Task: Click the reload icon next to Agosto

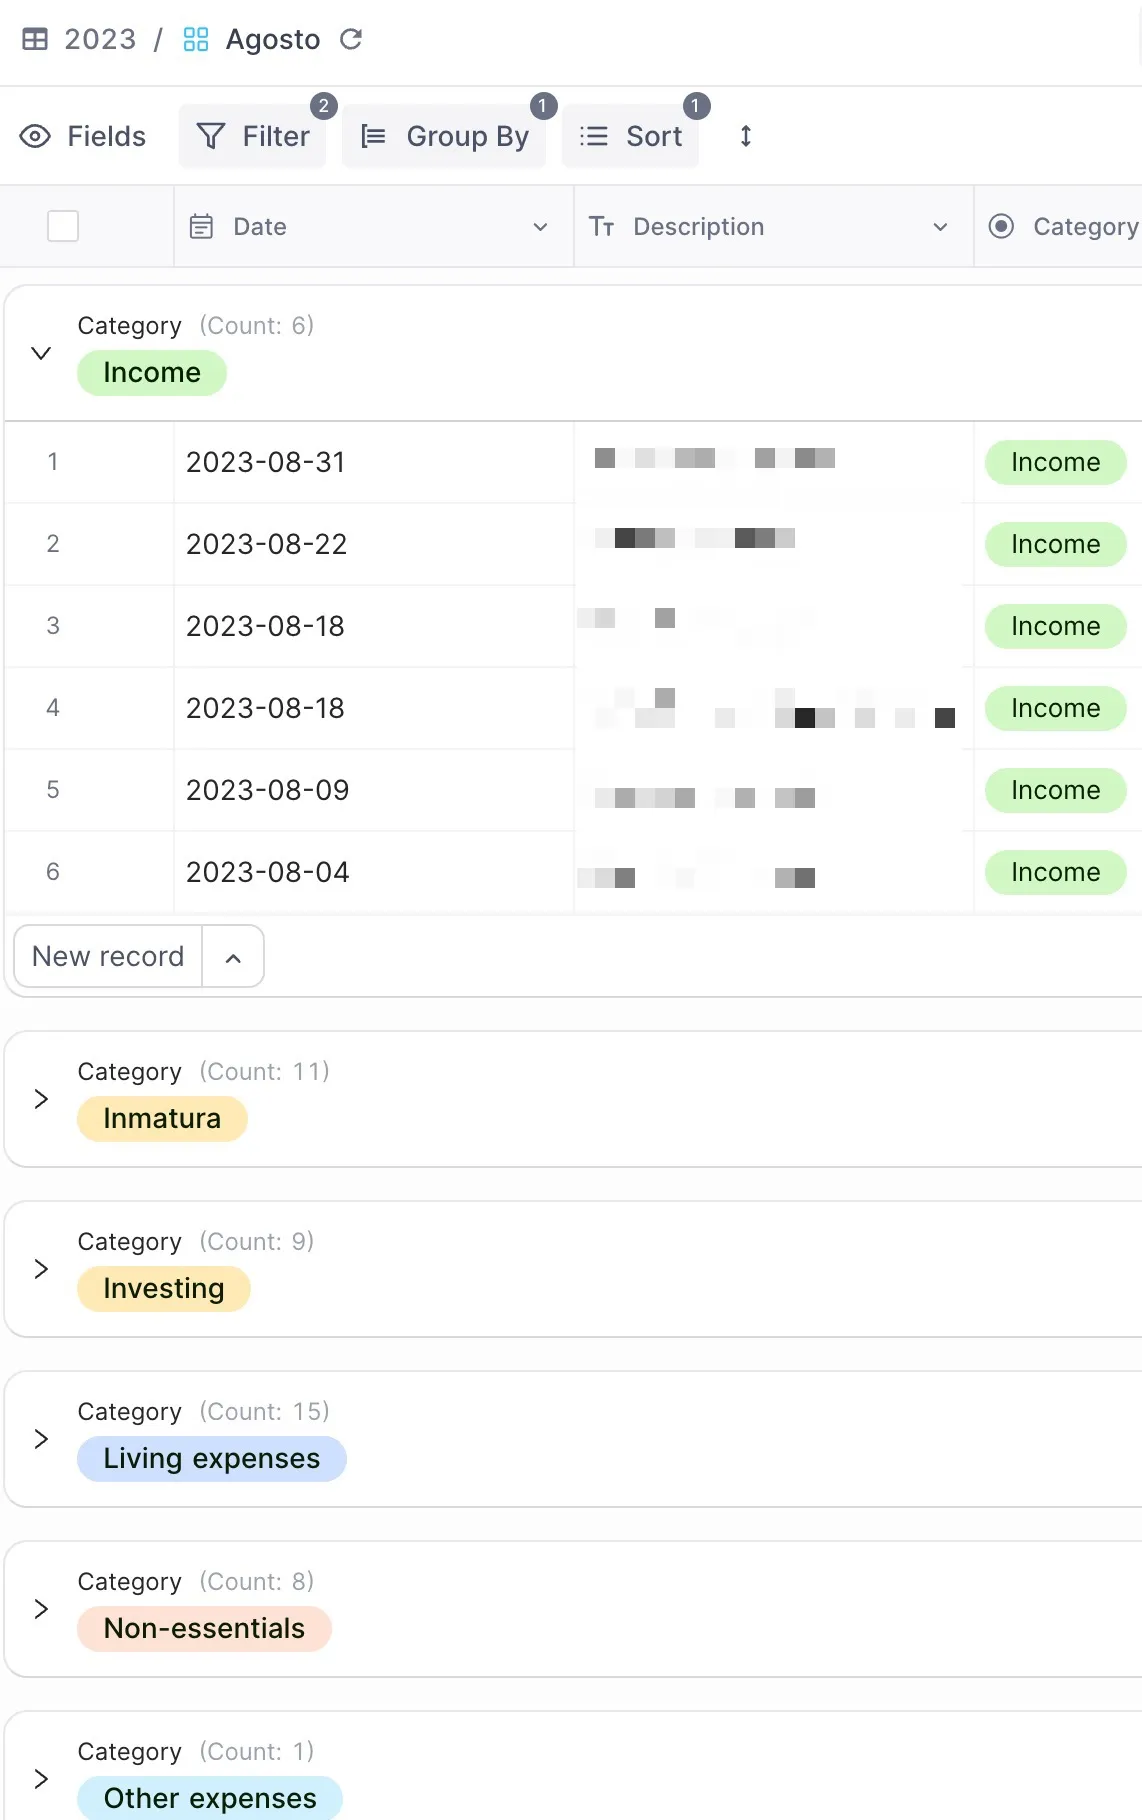Action: point(351,39)
